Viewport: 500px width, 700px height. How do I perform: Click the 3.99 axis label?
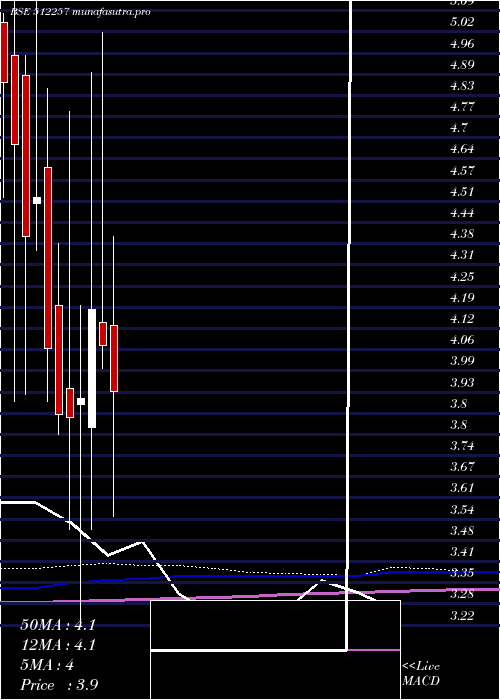pos(462,361)
